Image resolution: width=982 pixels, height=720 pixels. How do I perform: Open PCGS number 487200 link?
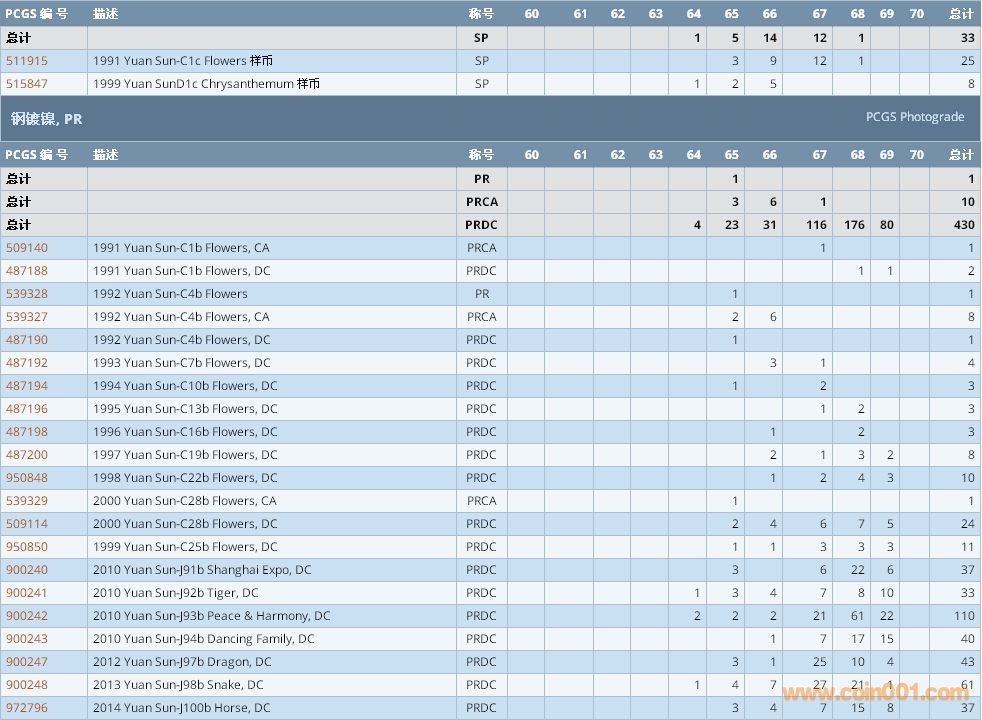tap(27, 455)
